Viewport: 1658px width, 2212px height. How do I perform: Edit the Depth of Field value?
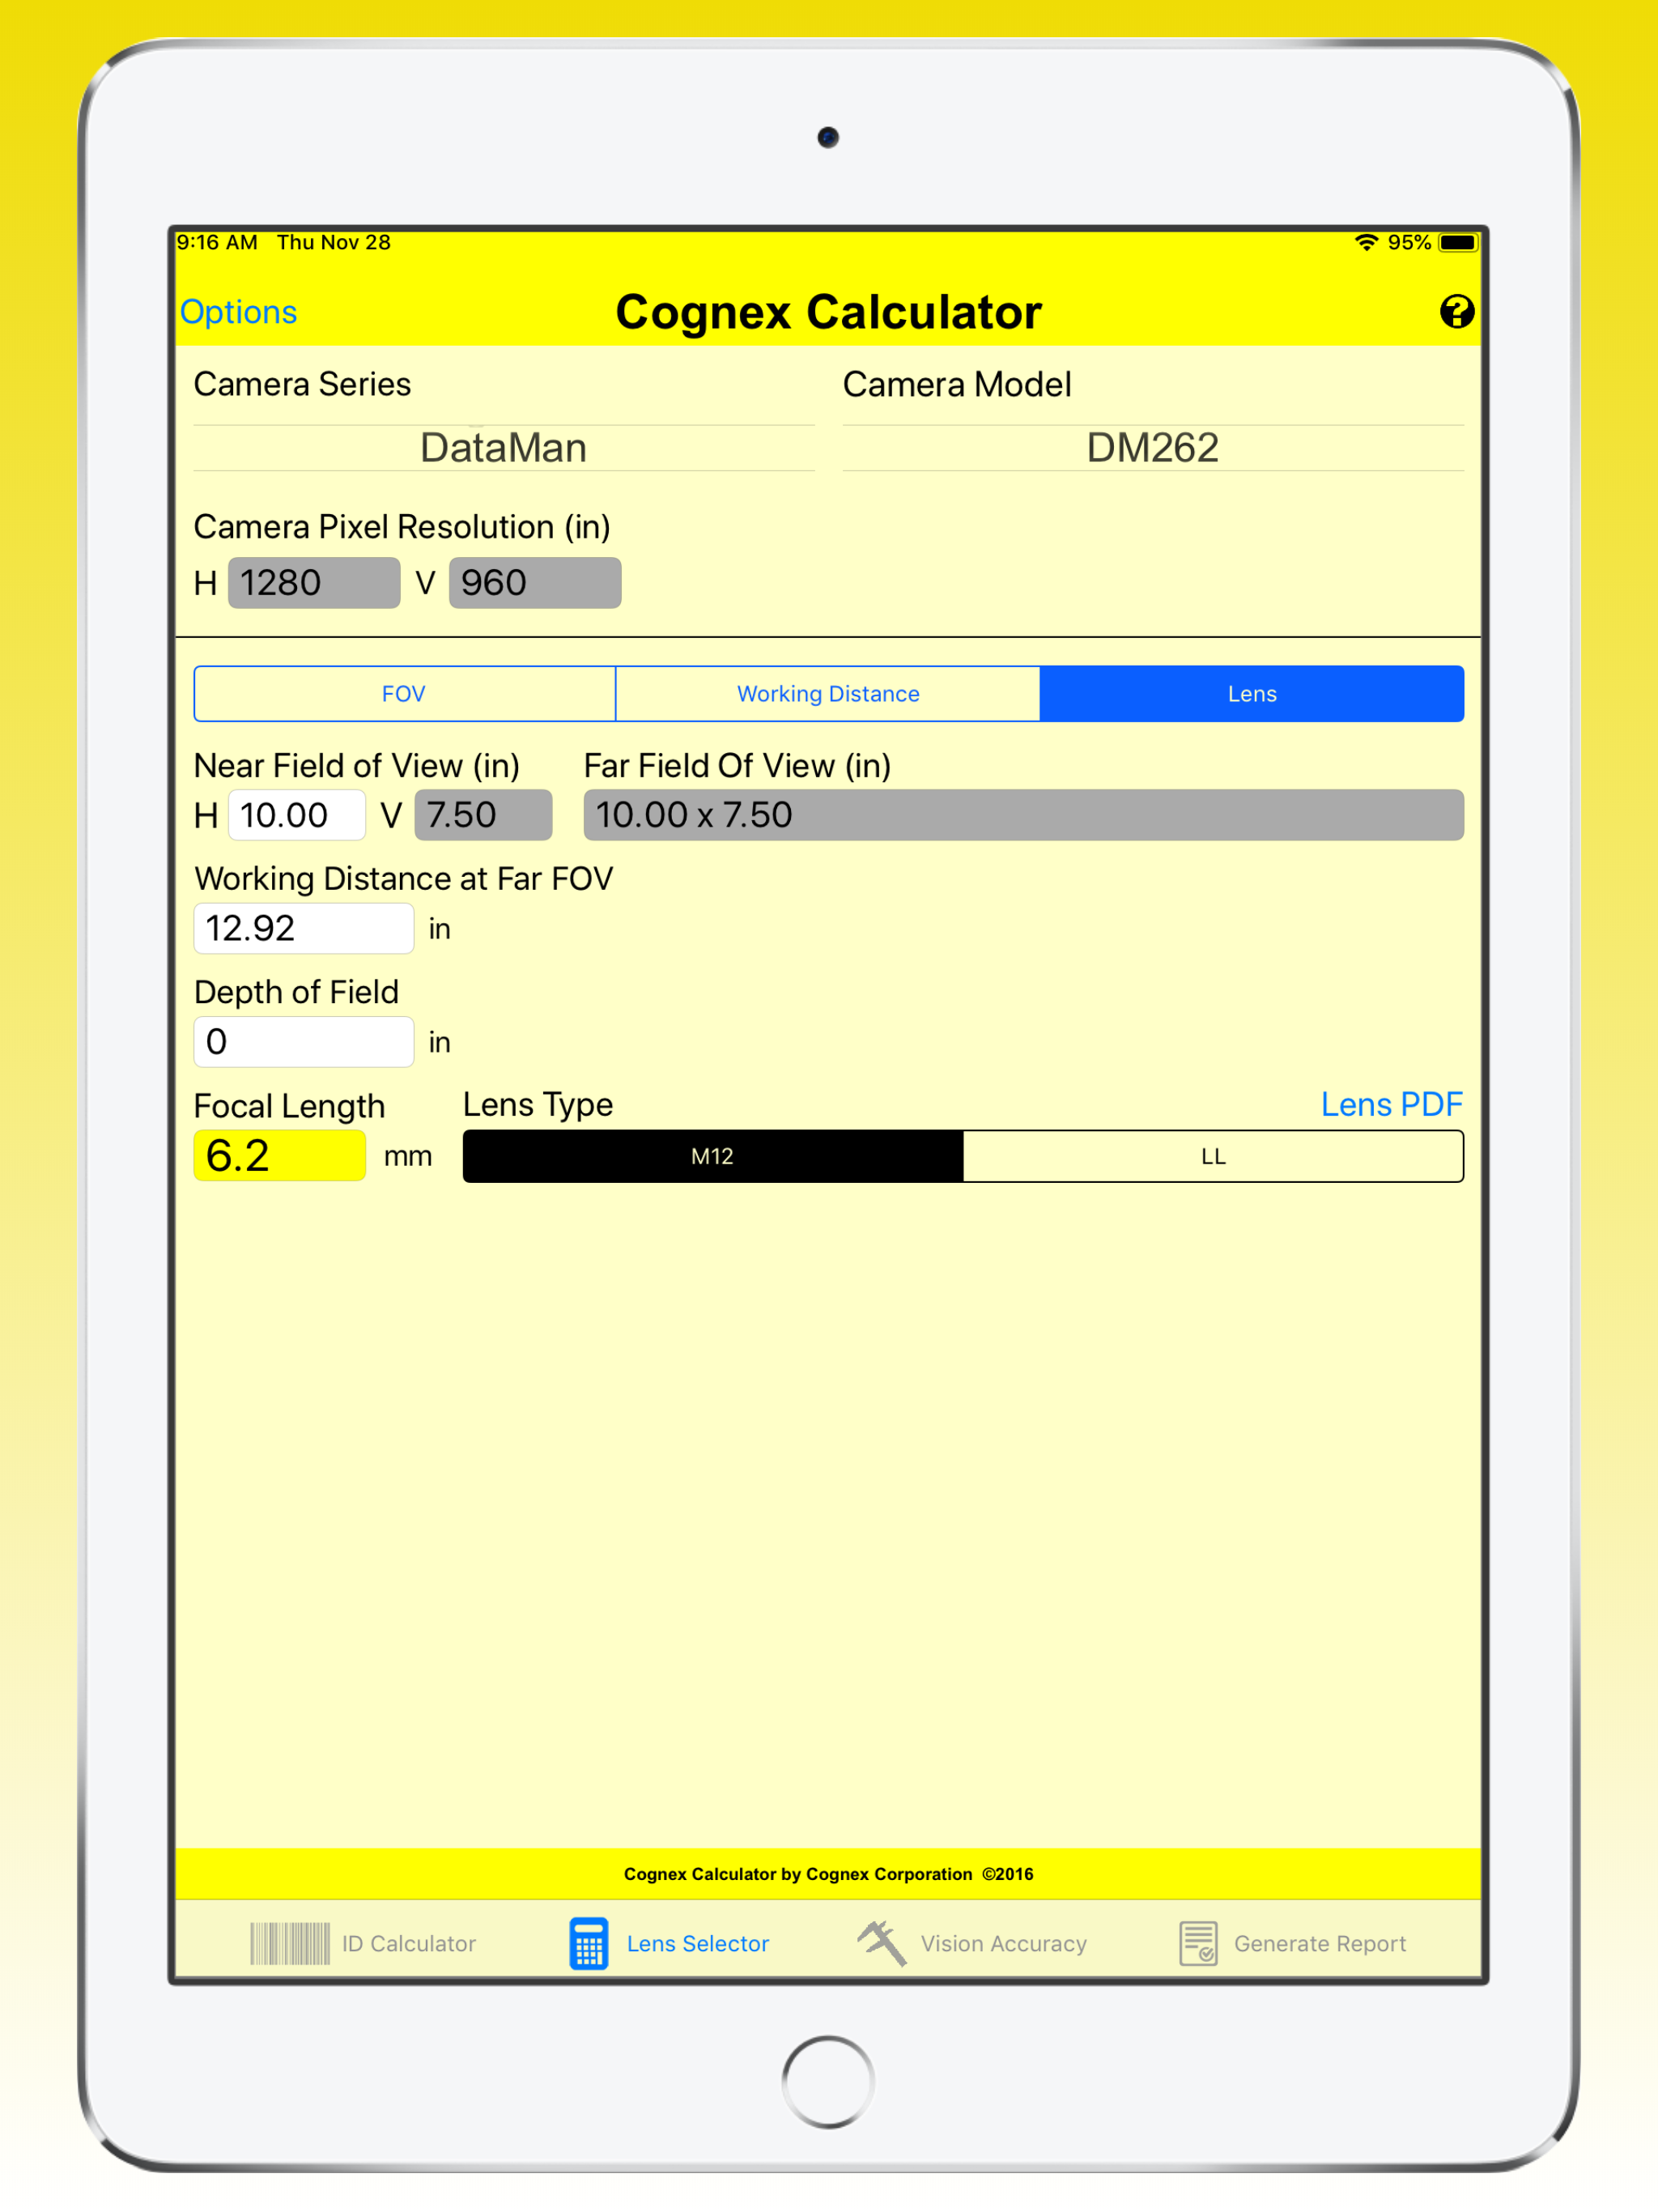tap(304, 1042)
